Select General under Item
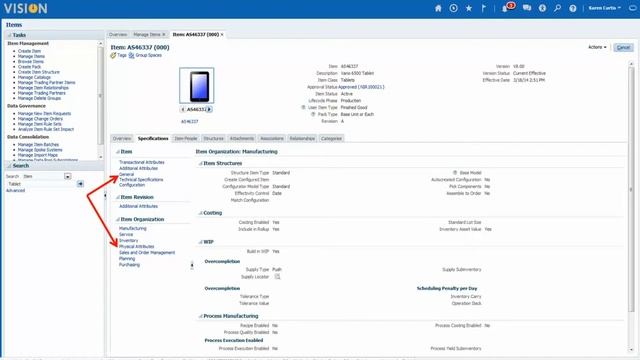Screen dimensions: 640x360 [x=127, y=174]
